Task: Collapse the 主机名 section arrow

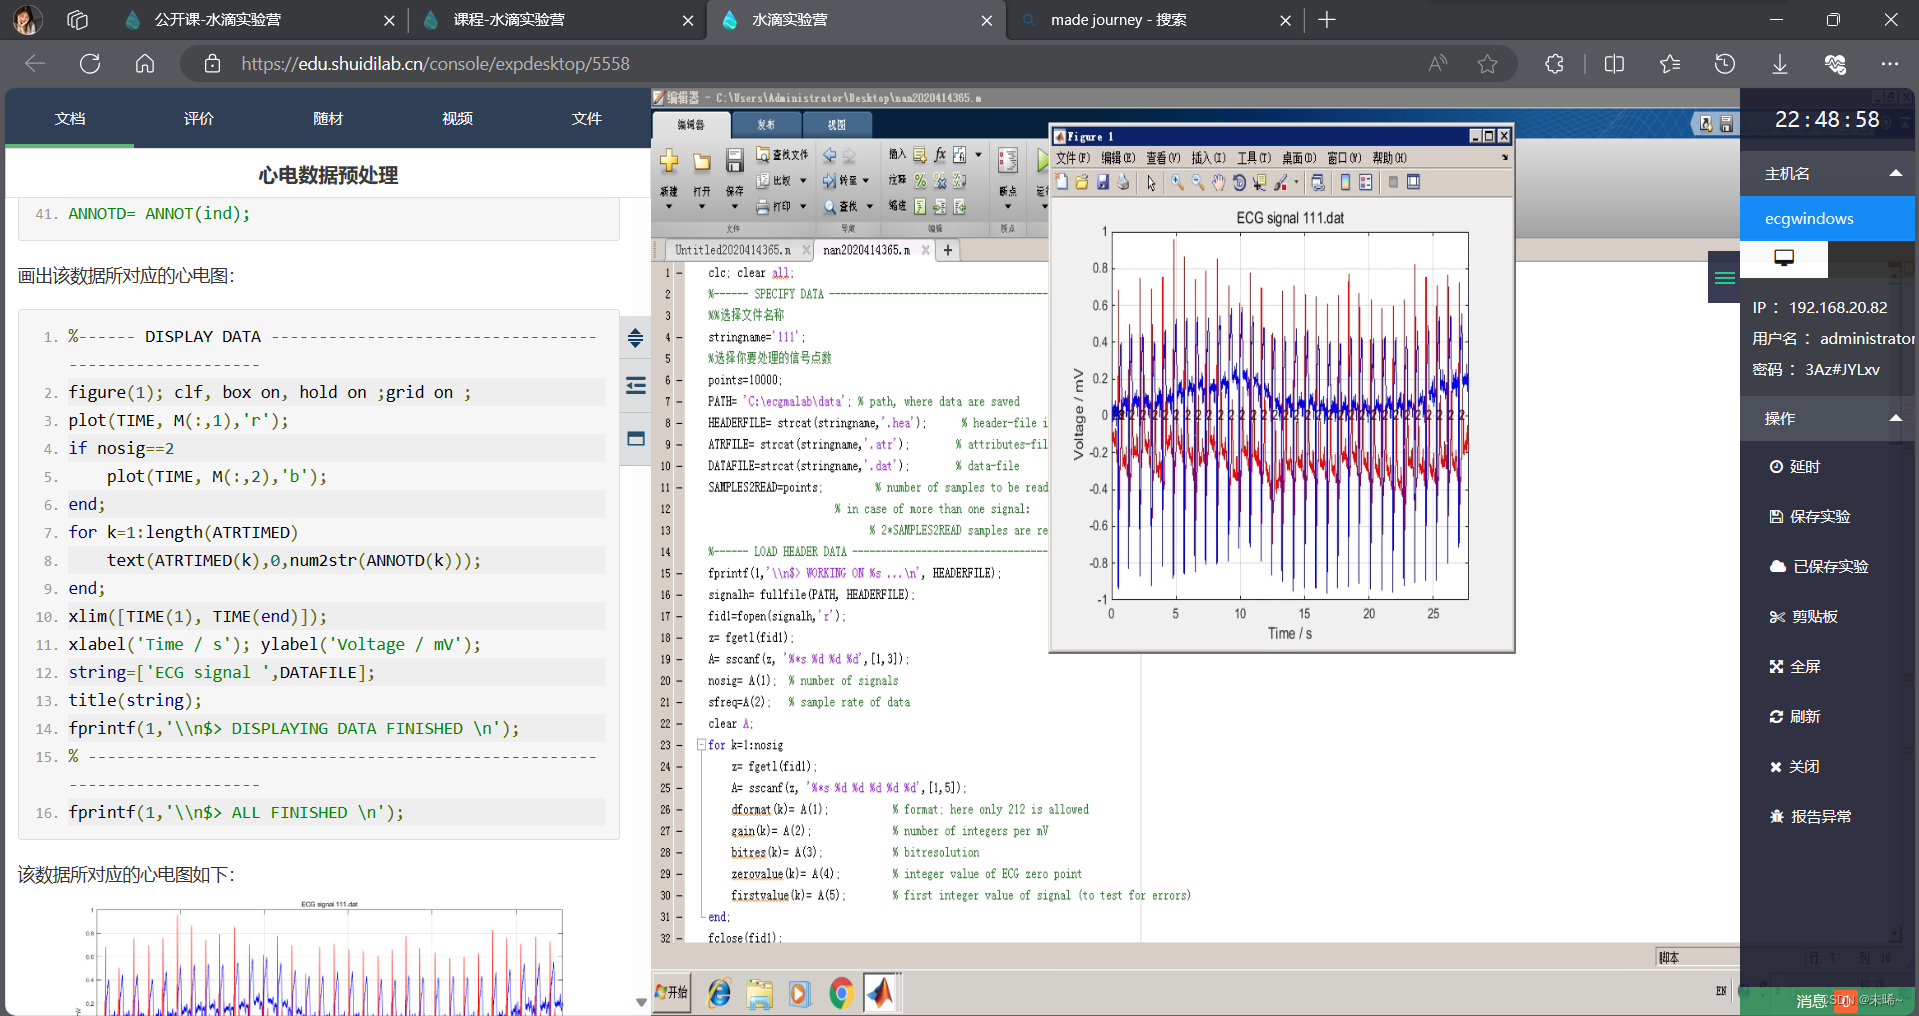Action: click(1895, 173)
